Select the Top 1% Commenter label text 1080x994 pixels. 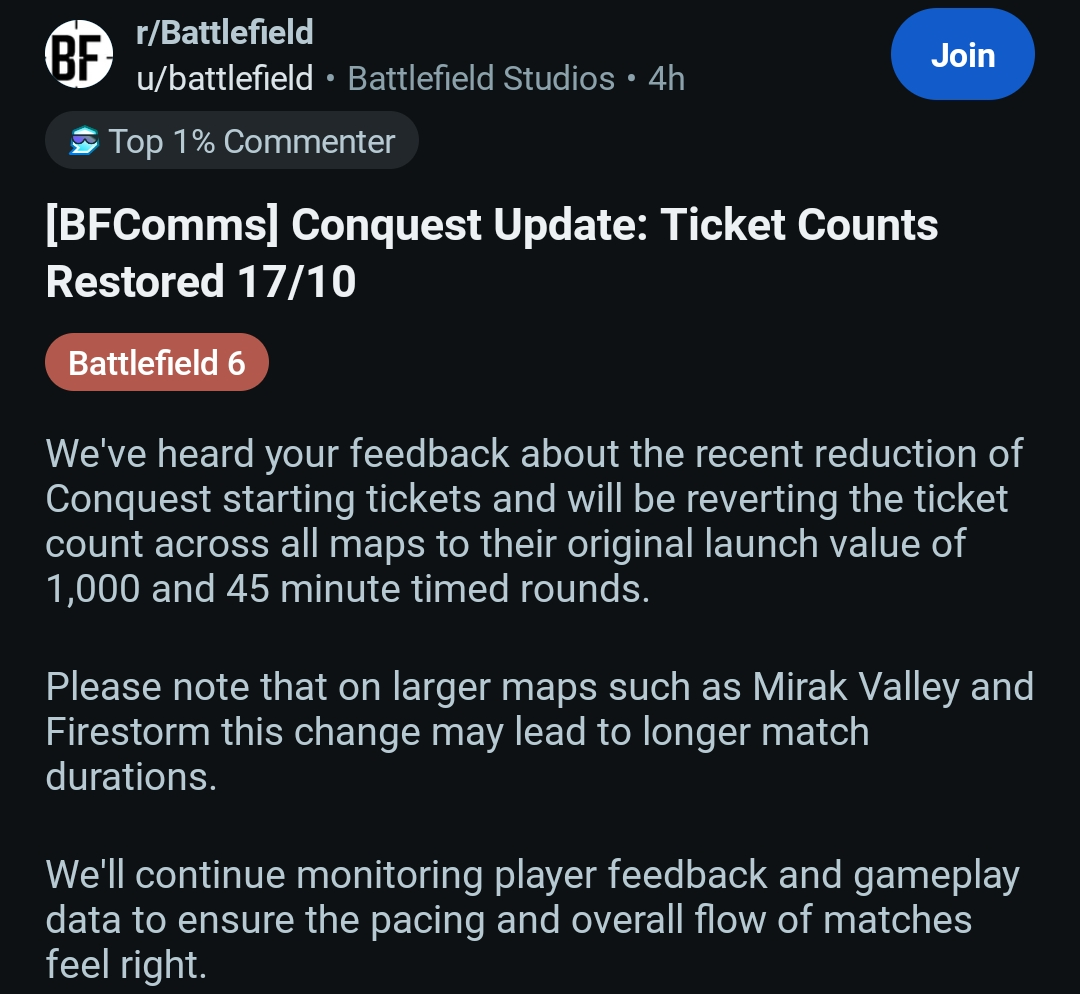coord(252,141)
